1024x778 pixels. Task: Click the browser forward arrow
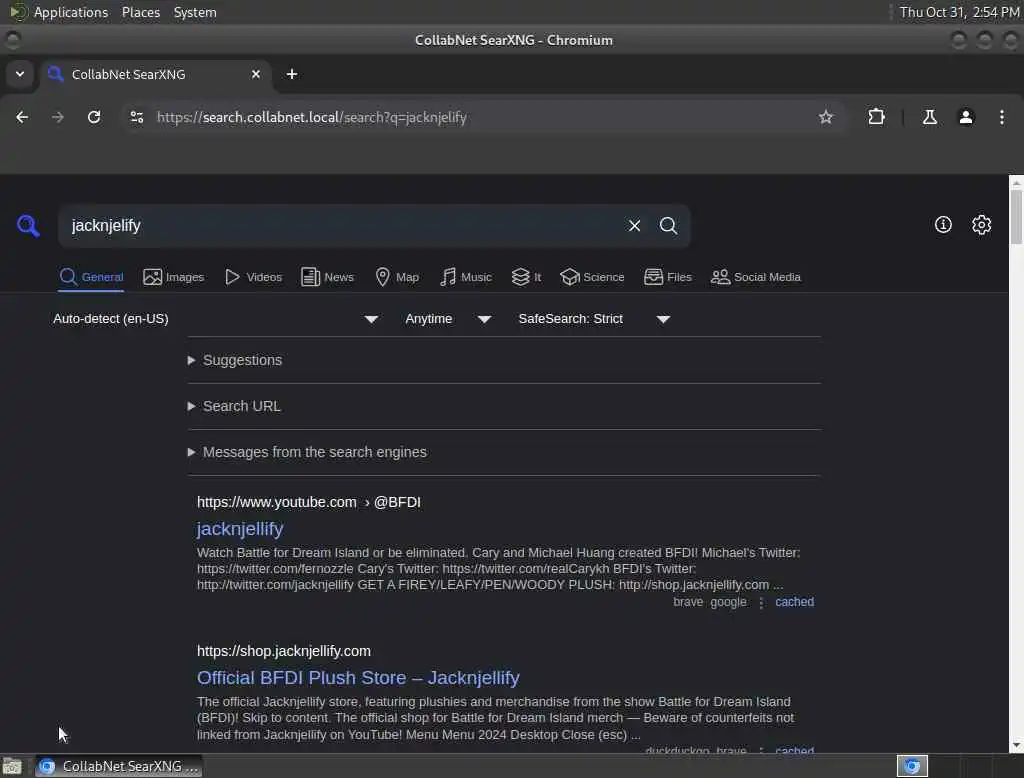coord(57,117)
